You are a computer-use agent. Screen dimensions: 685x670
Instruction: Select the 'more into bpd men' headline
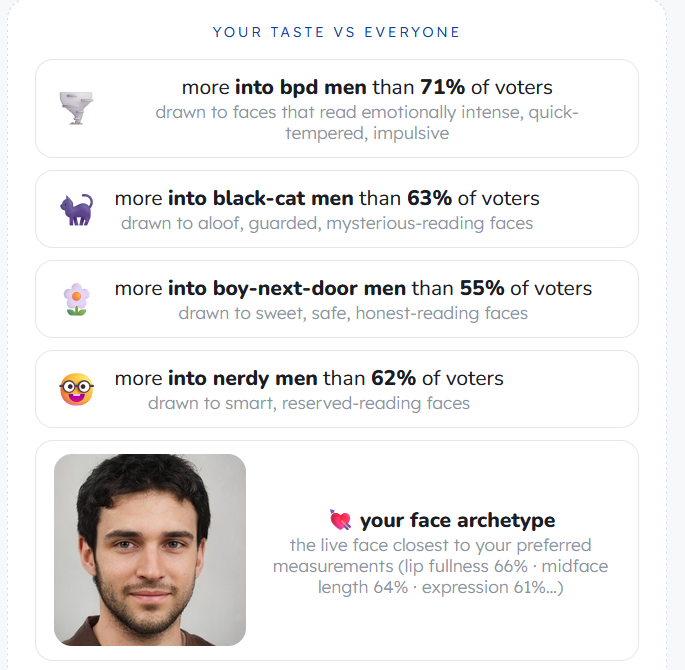274,87
